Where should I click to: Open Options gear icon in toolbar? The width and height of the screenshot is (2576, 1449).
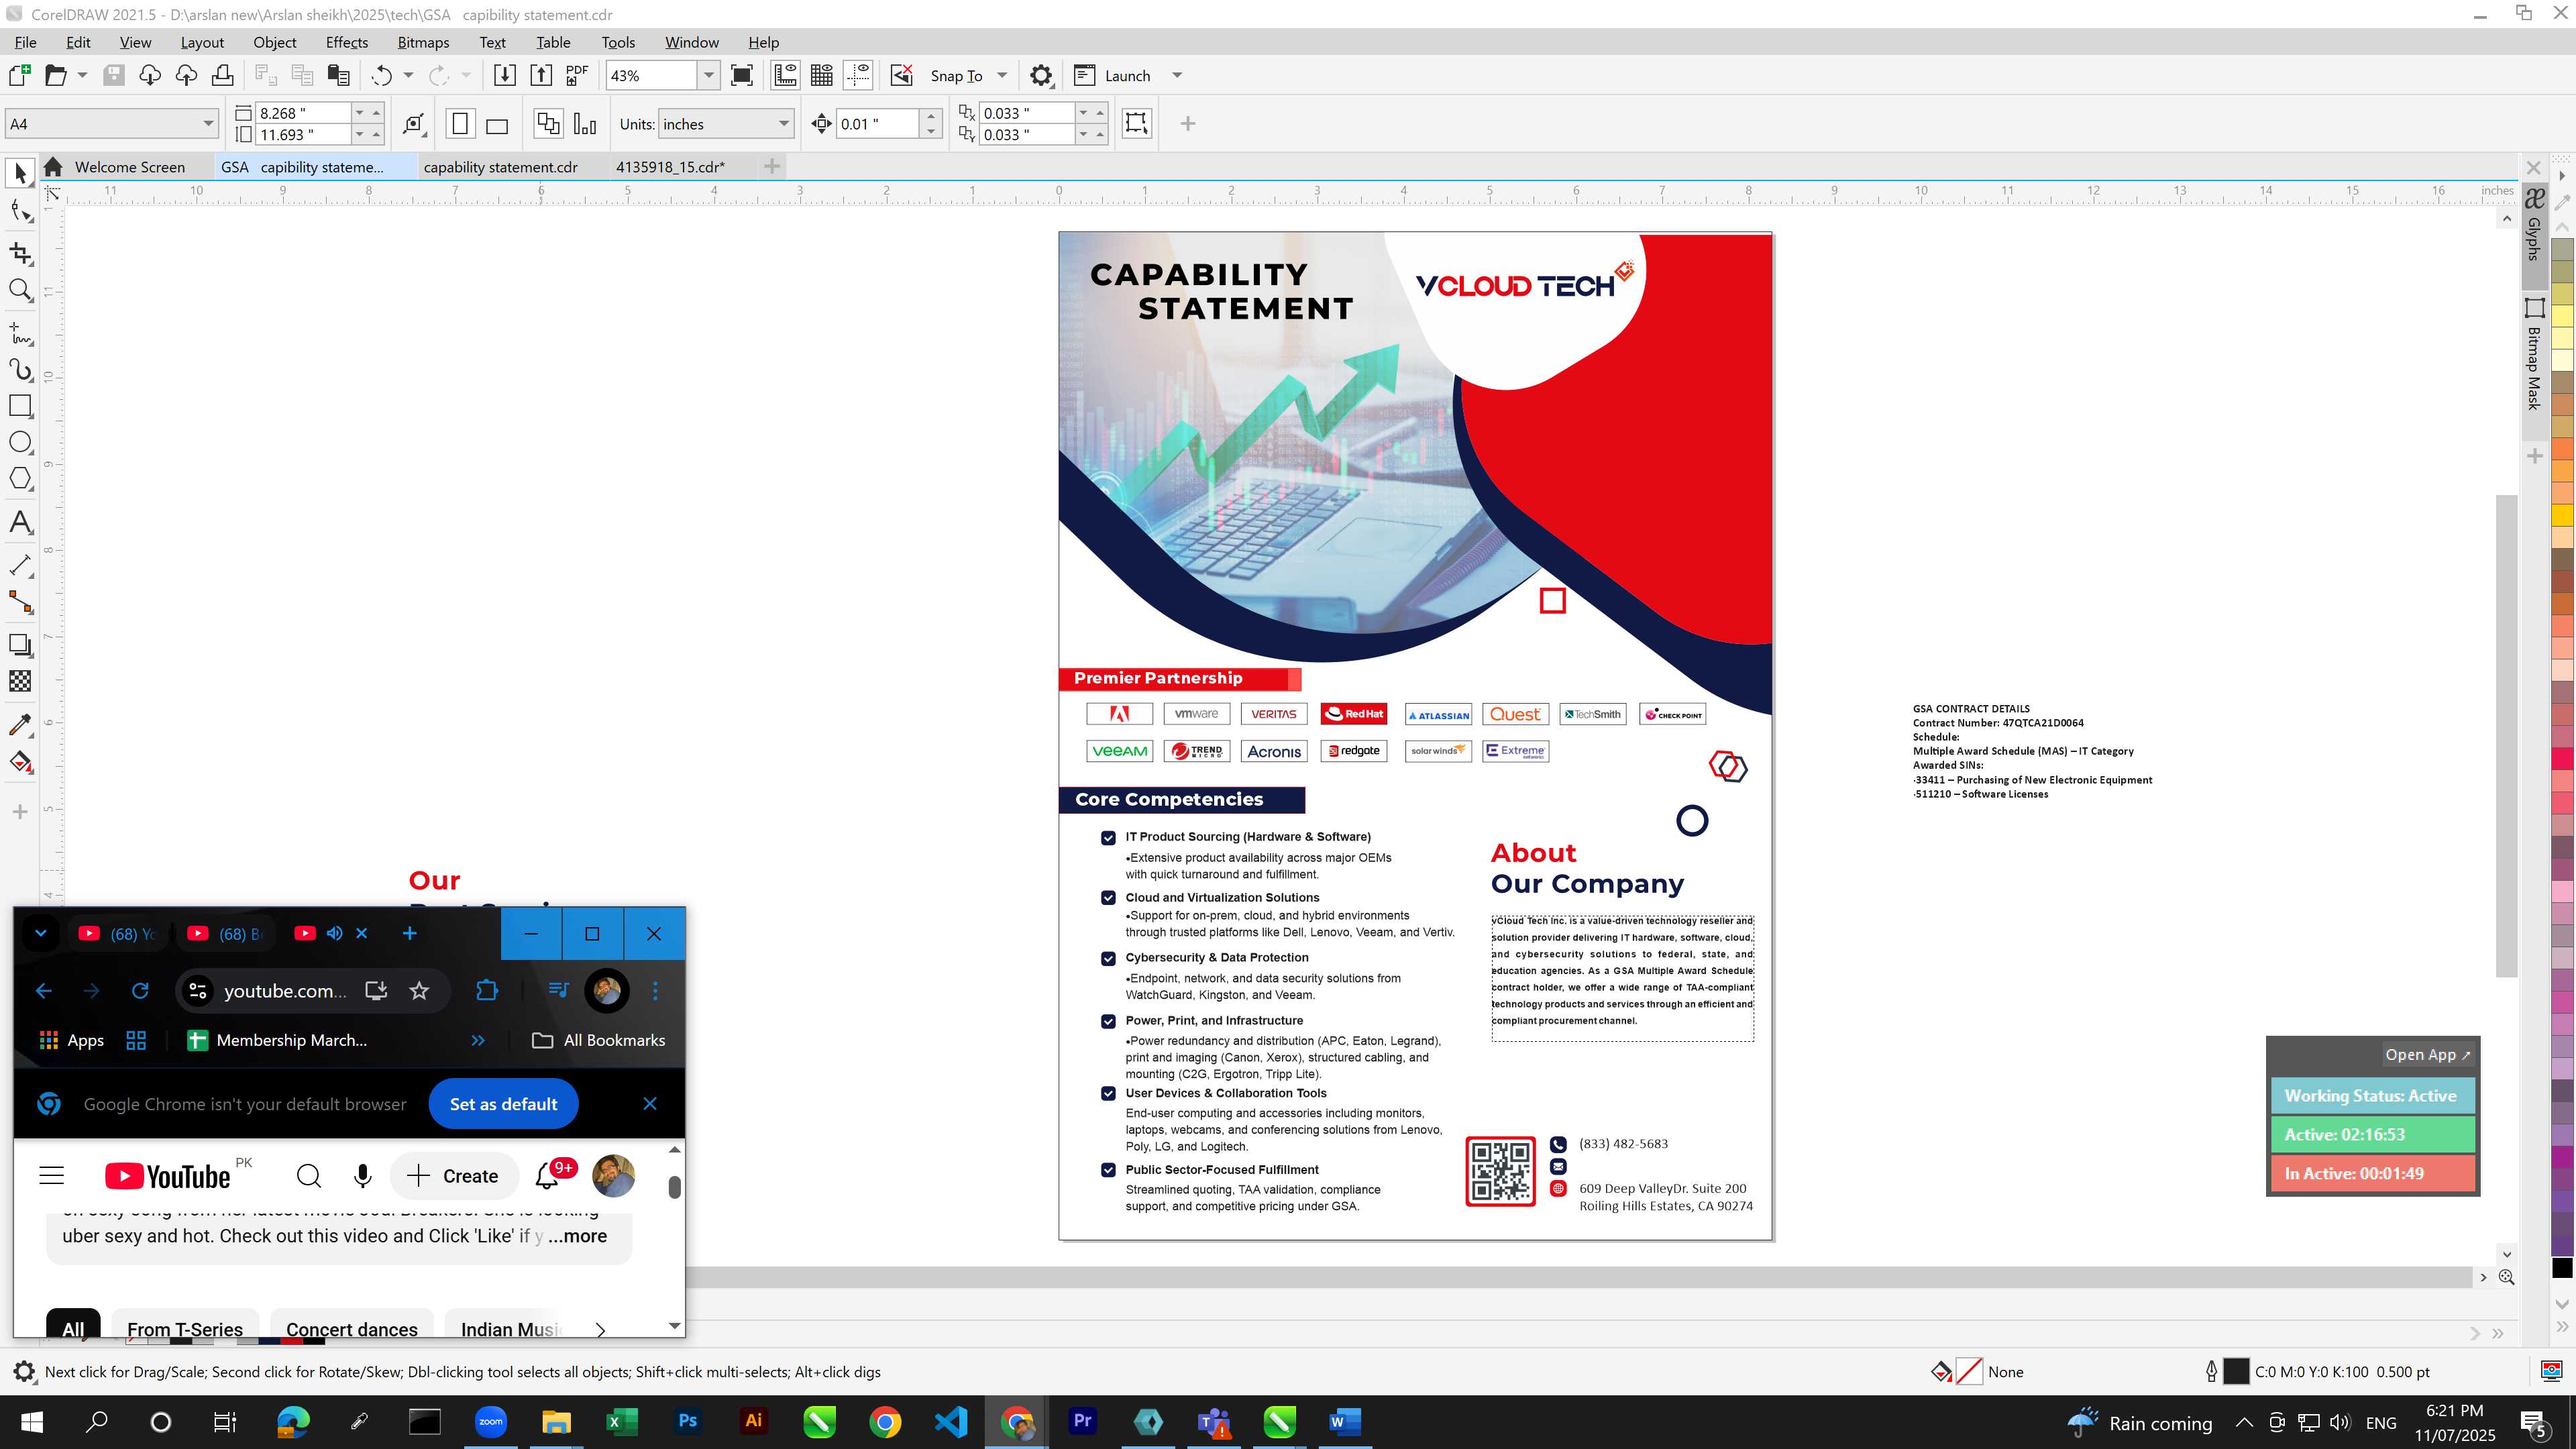pos(1041,75)
